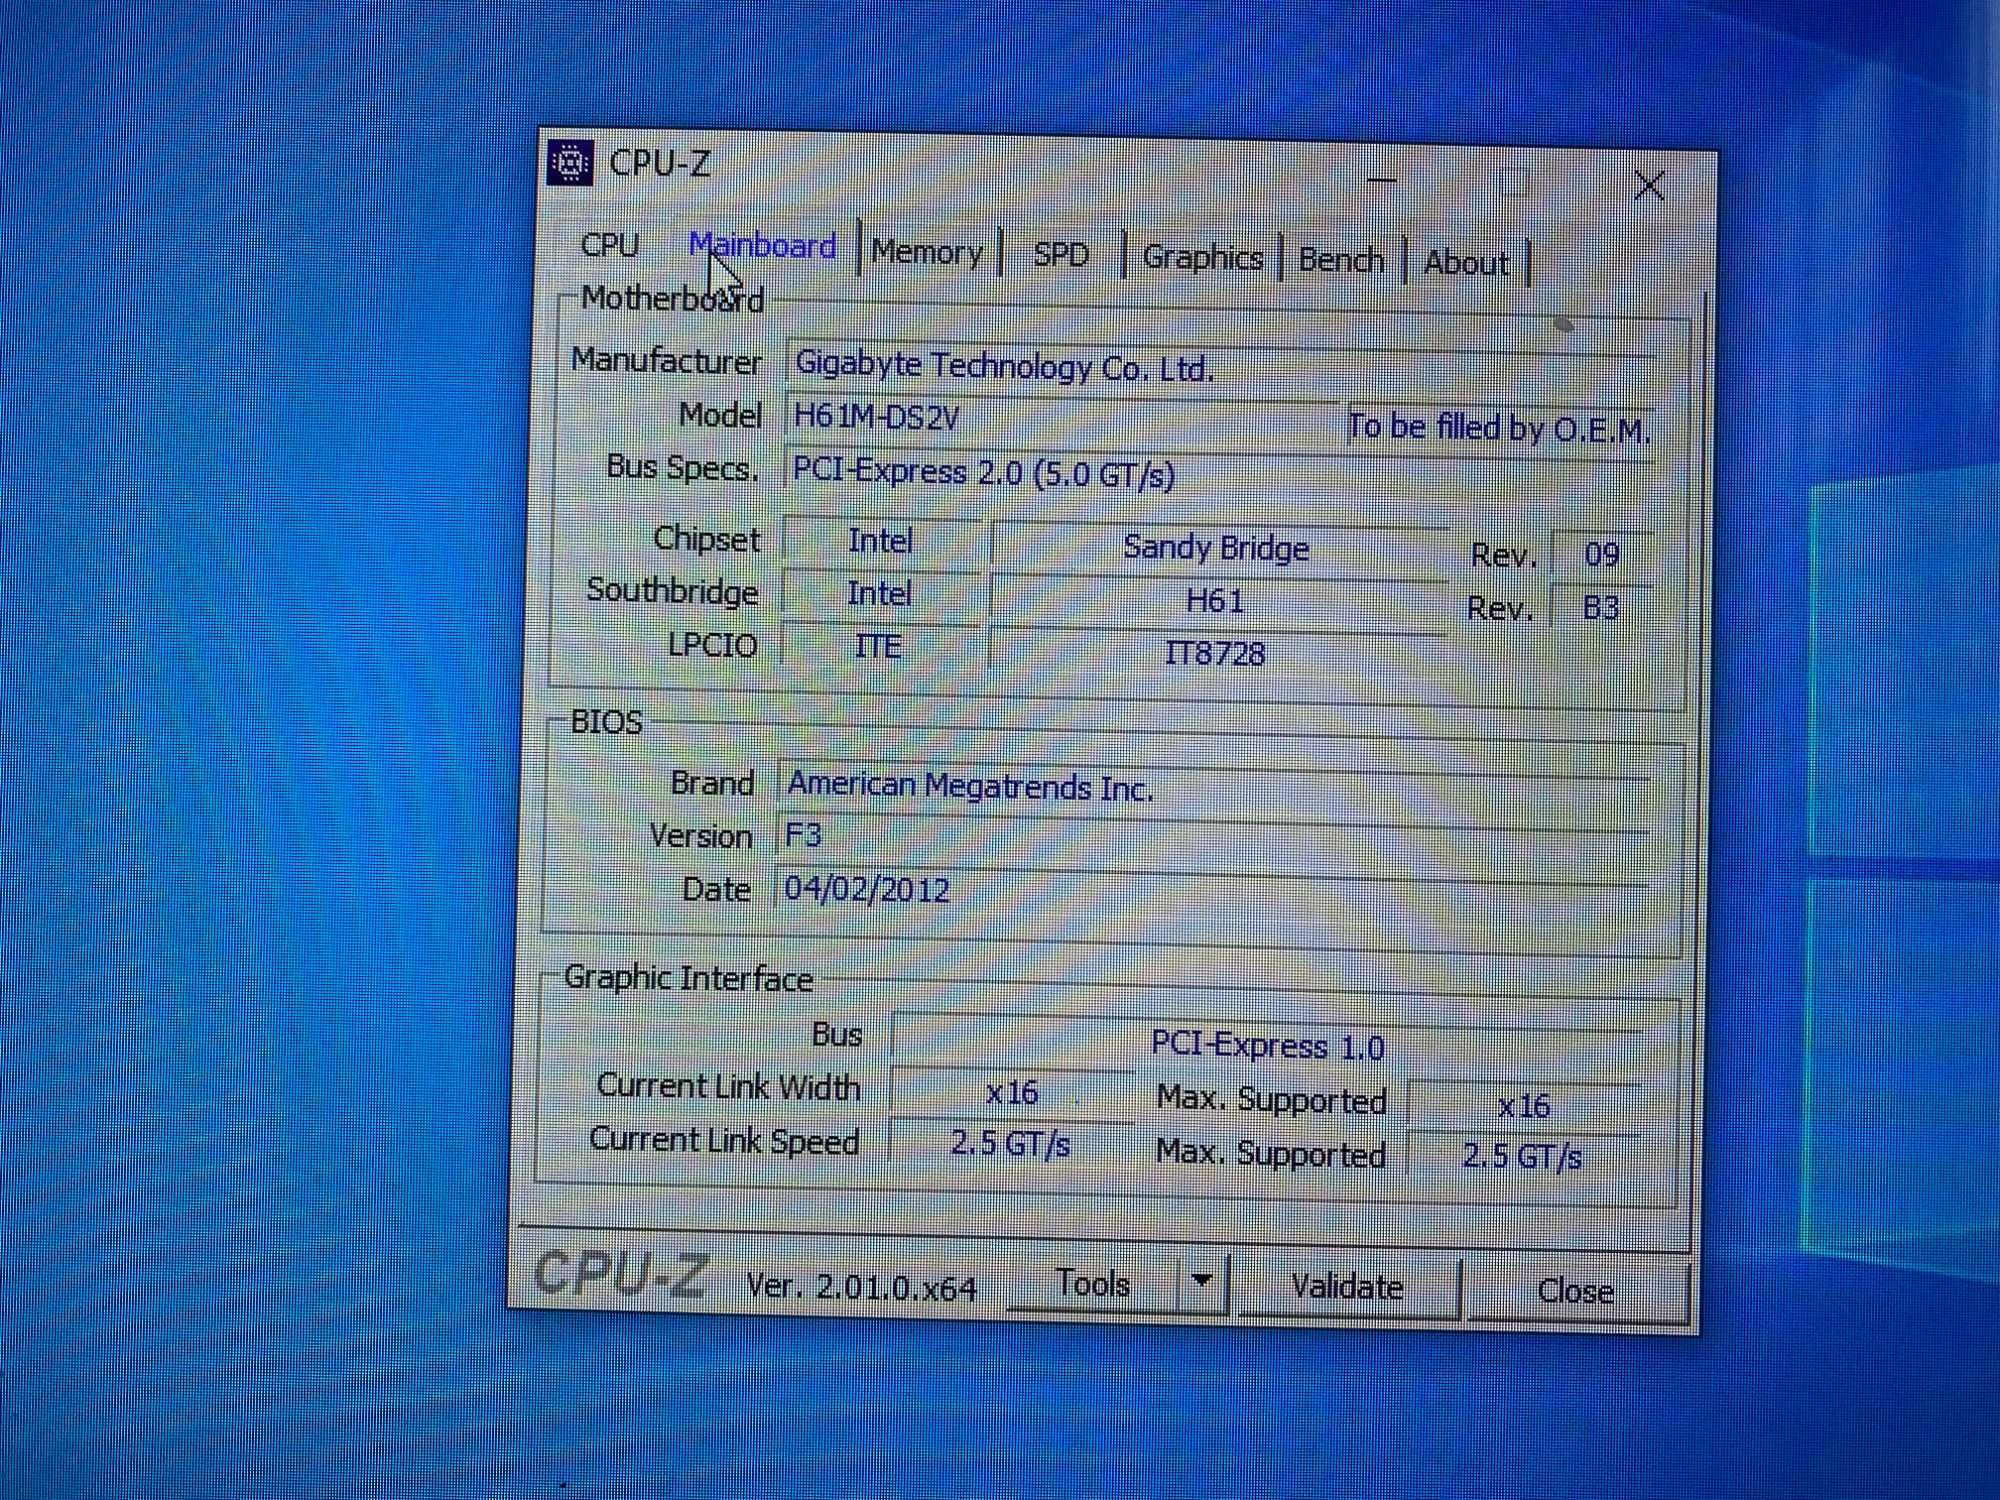Open the About tab
This screenshot has width=2000, height=1500.
(1466, 263)
